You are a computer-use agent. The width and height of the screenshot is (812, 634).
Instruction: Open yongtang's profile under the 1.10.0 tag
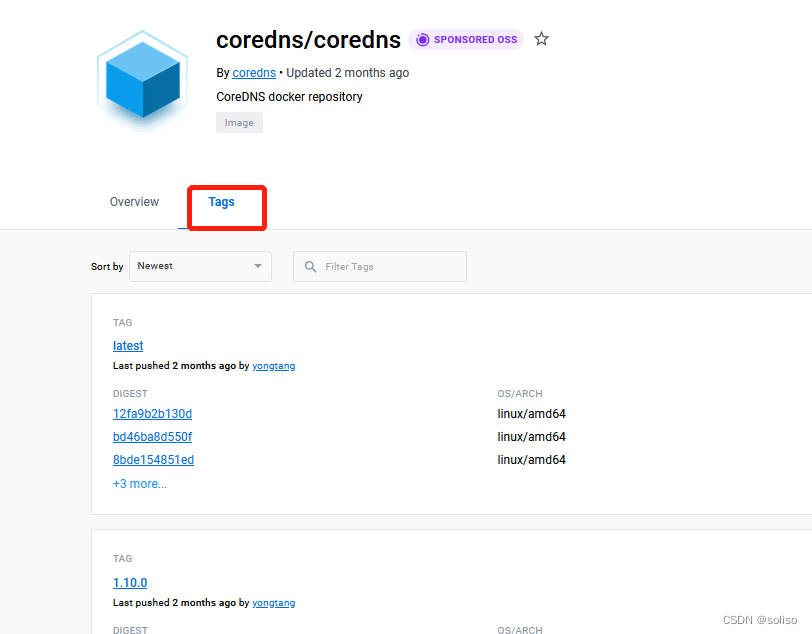[x=274, y=602]
